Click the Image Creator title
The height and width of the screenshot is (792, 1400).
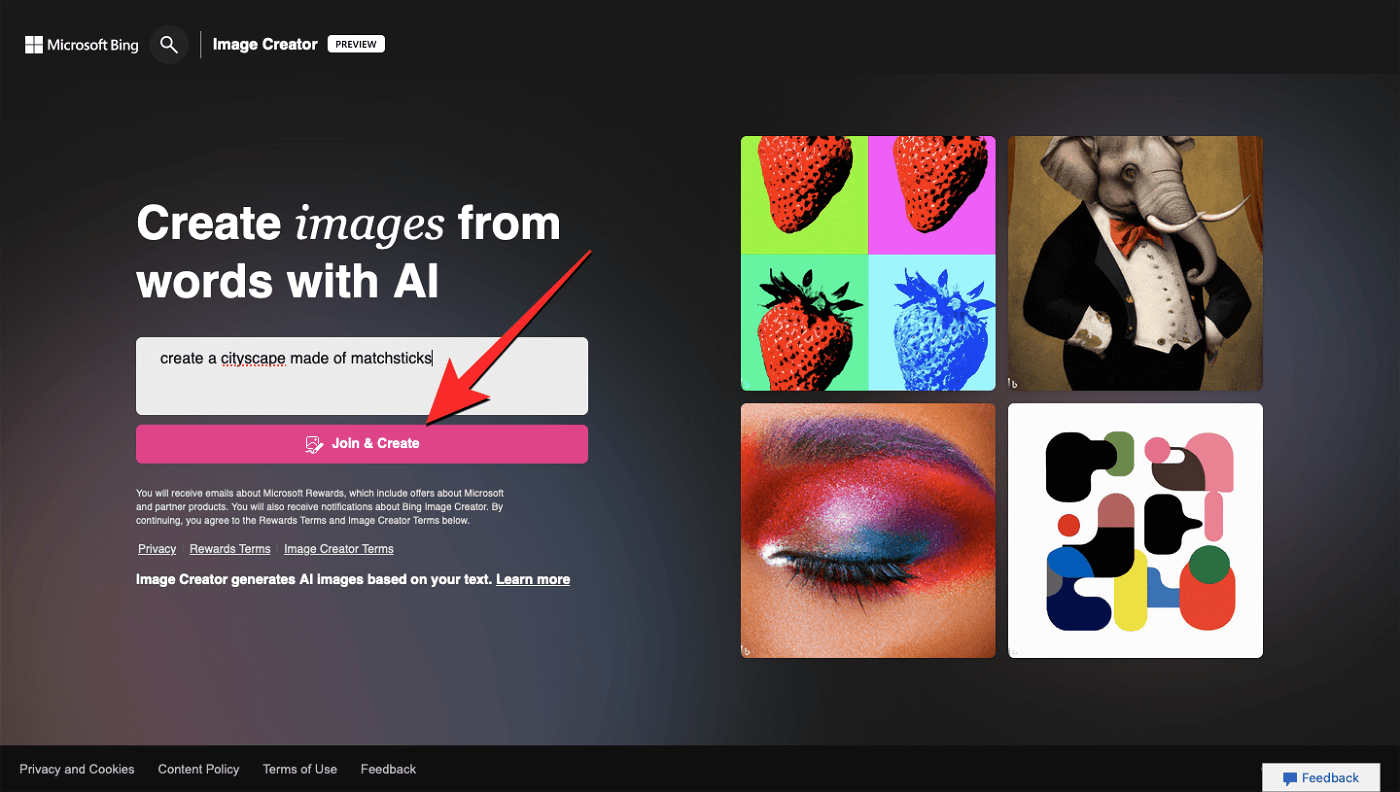265,44
